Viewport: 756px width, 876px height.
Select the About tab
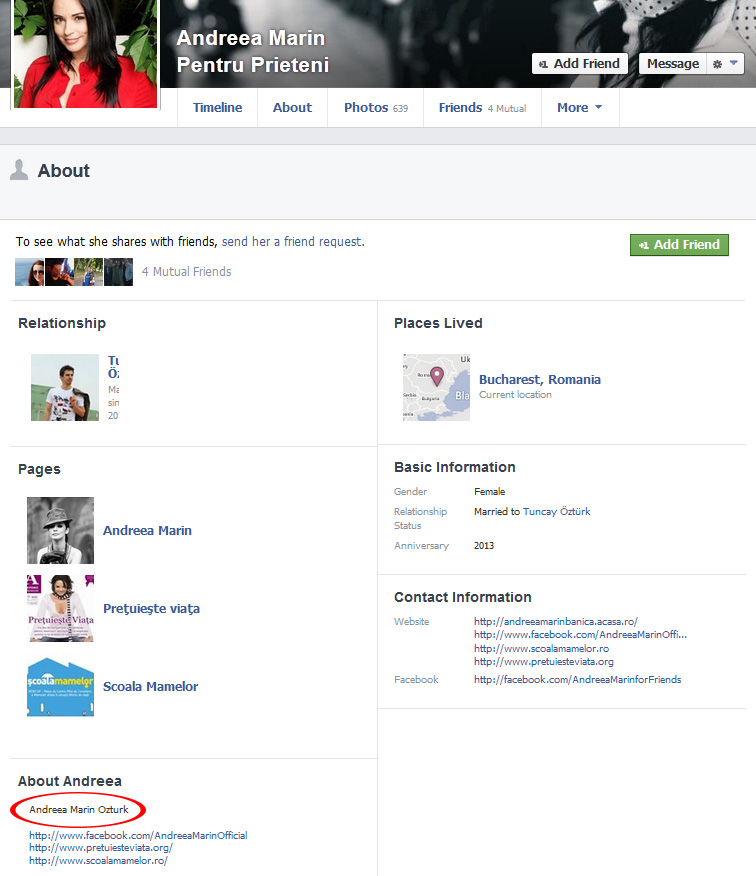pos(292,108)
